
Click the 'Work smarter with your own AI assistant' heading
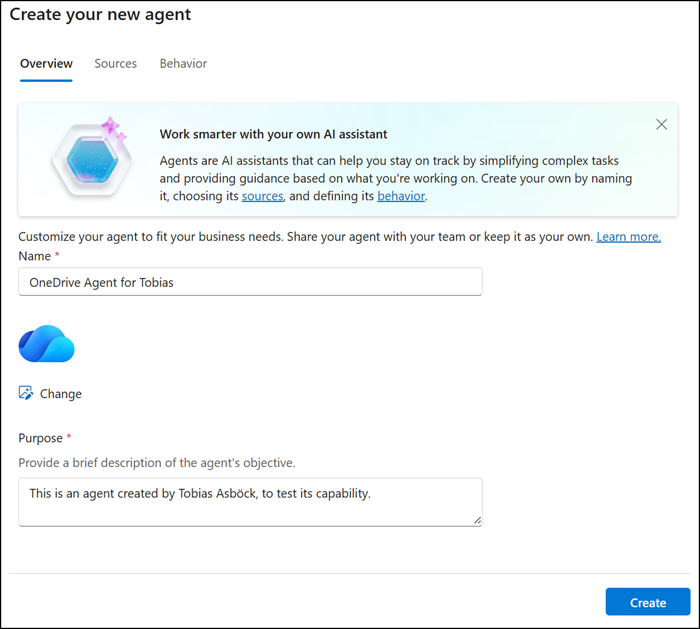coord(273,134)
